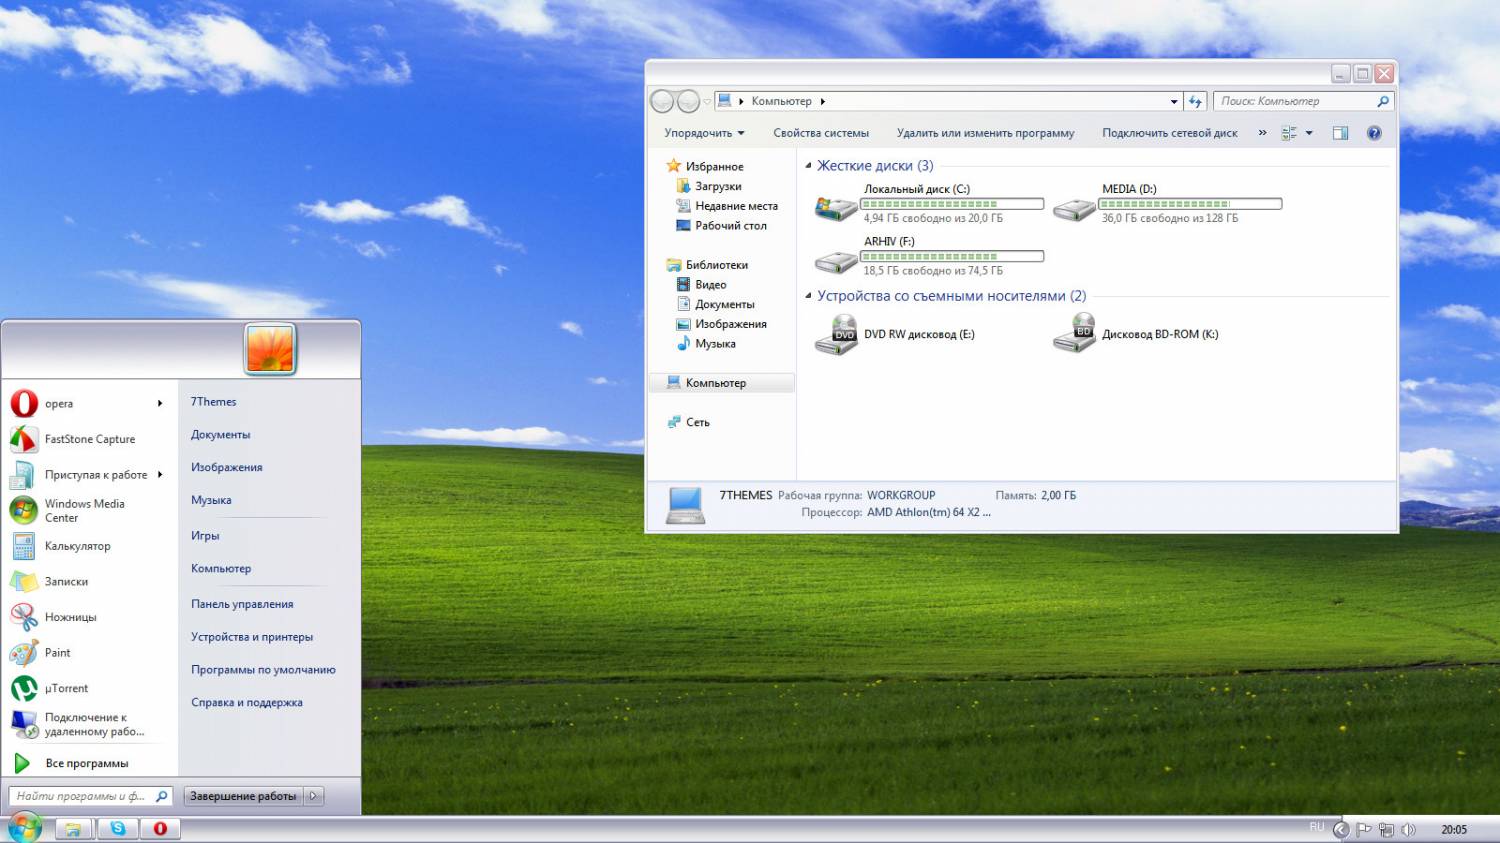
Task: Open Explorer help question mark icon
Action: click(1374, 133)
